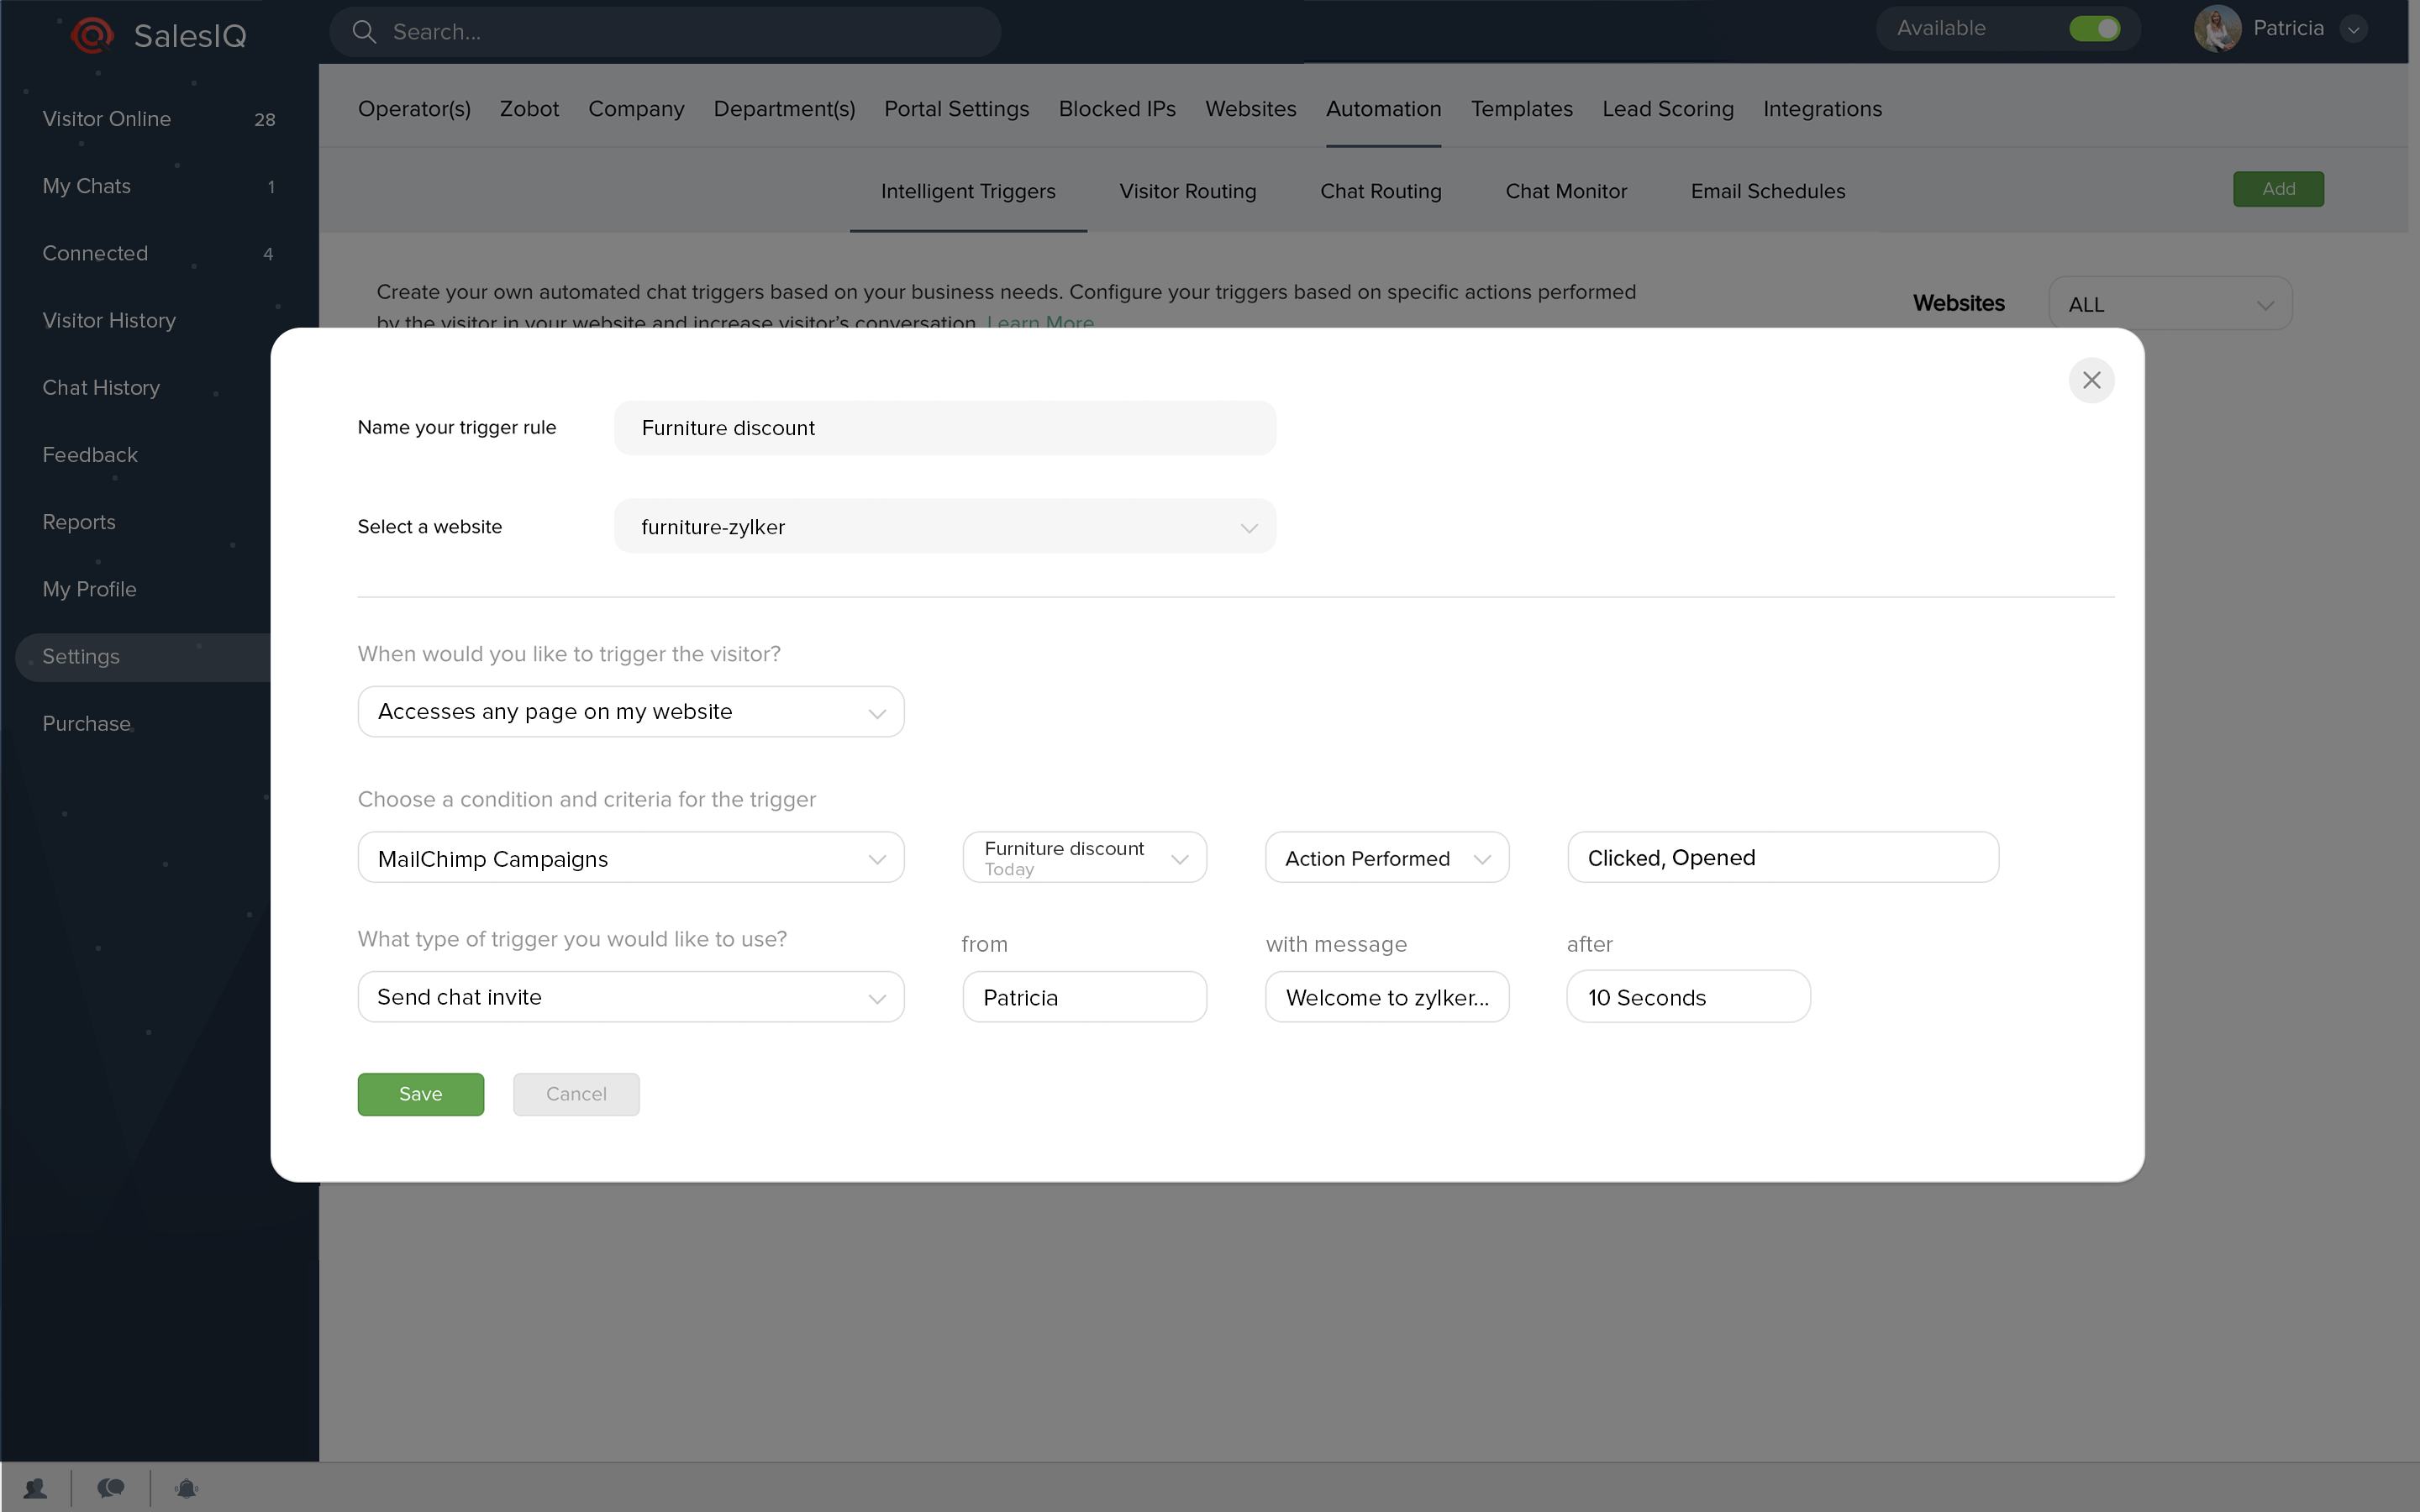Expand the MailChimp Campaigns condition dropdown

(630, 857)
